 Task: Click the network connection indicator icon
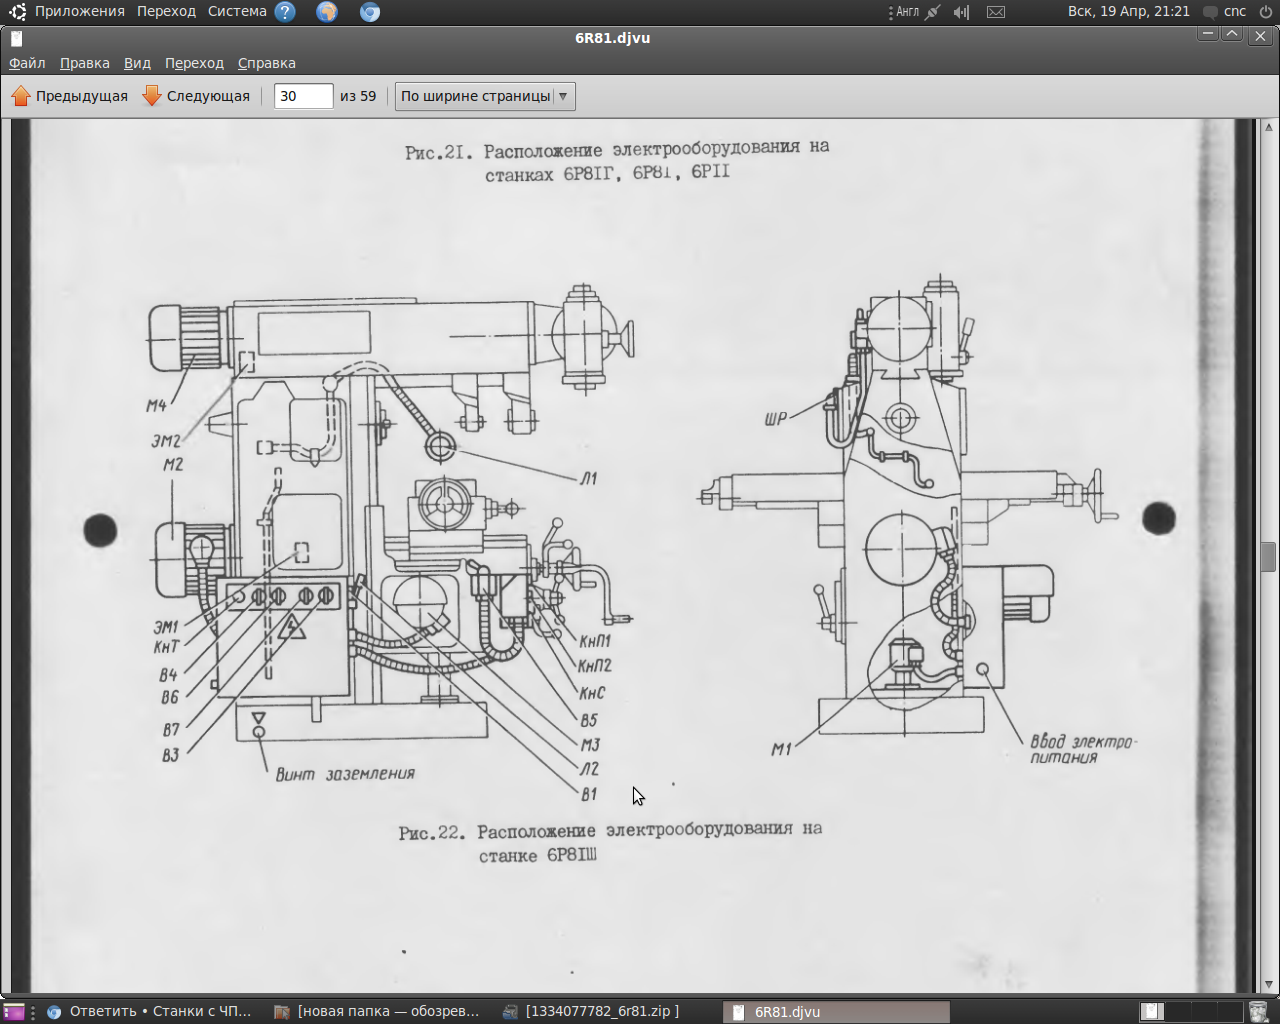pos(933,12)
